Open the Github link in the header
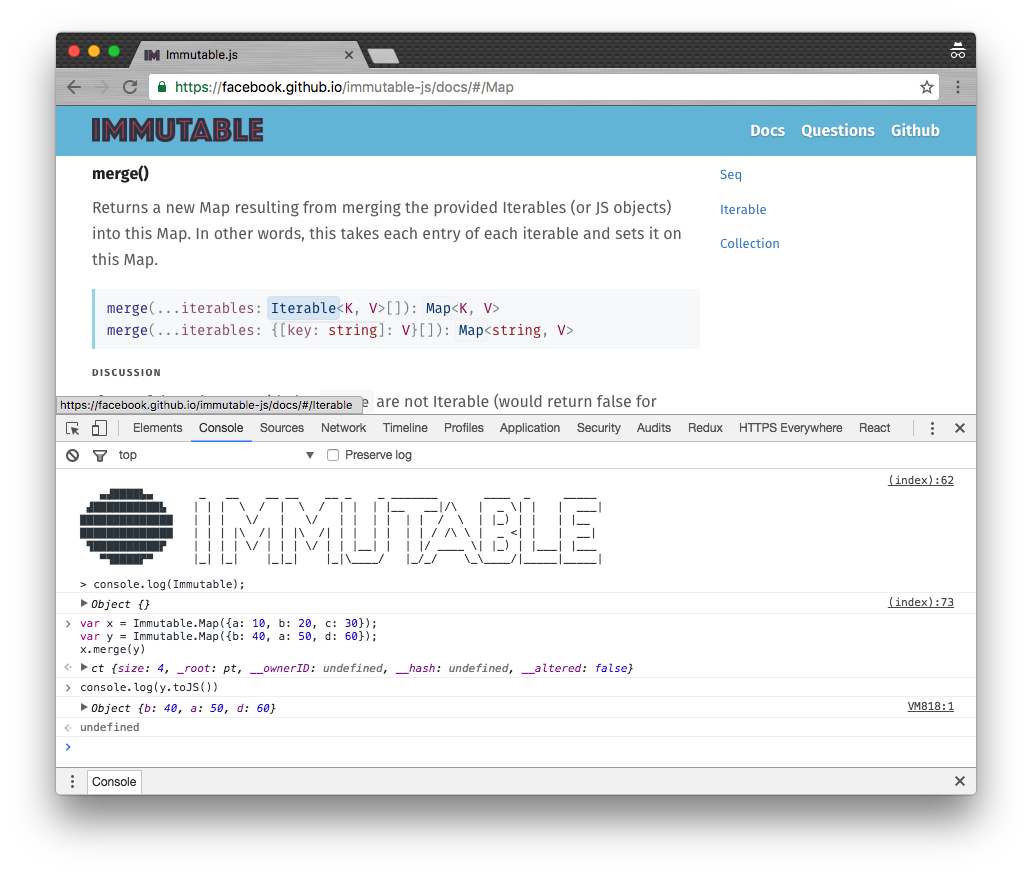 pos(915,130)
